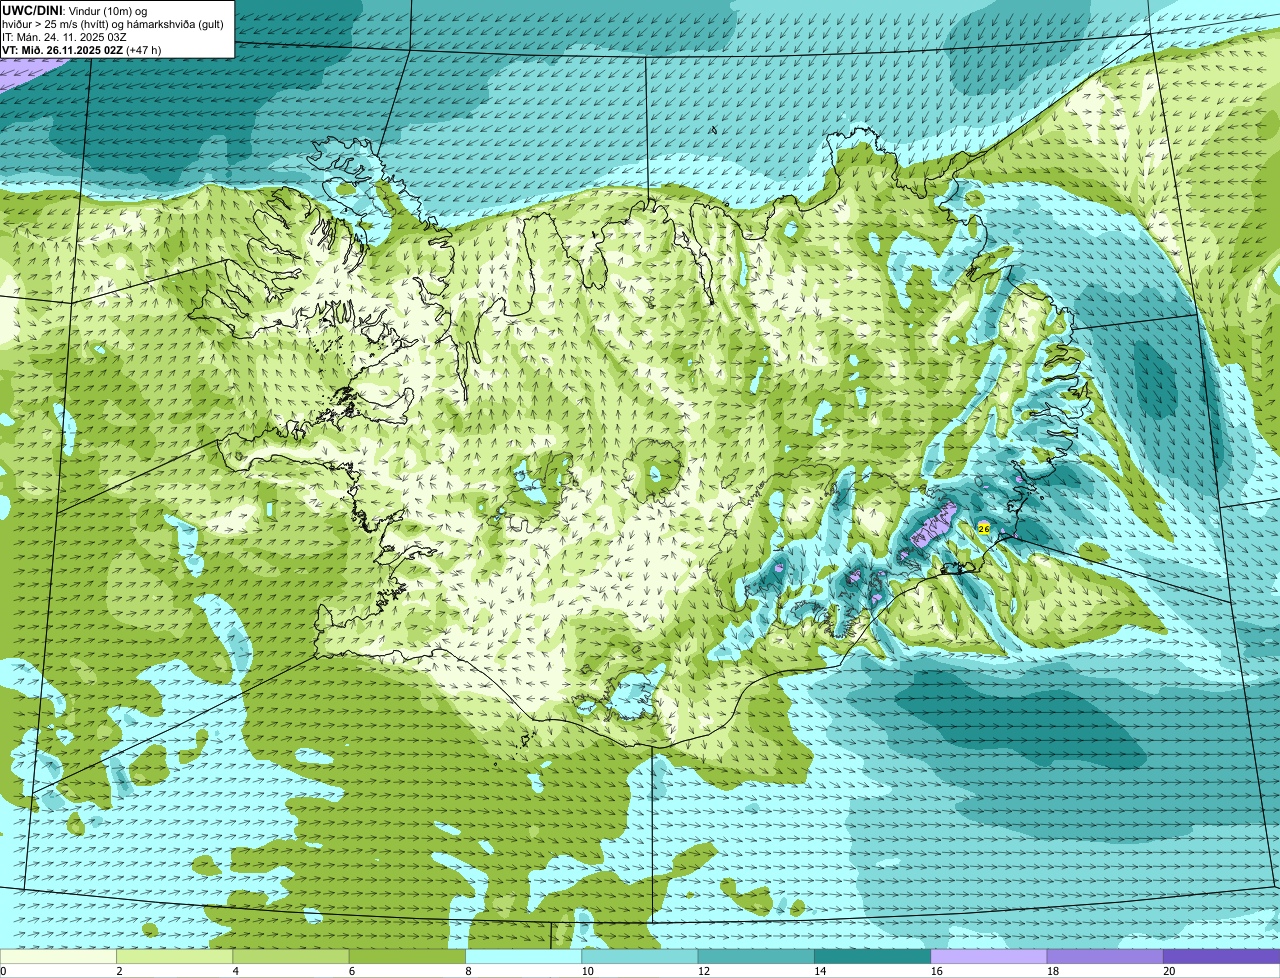The image size is (1280, 978).
Task: Click the '16' label on the scale
Action: tap(936, 971)
